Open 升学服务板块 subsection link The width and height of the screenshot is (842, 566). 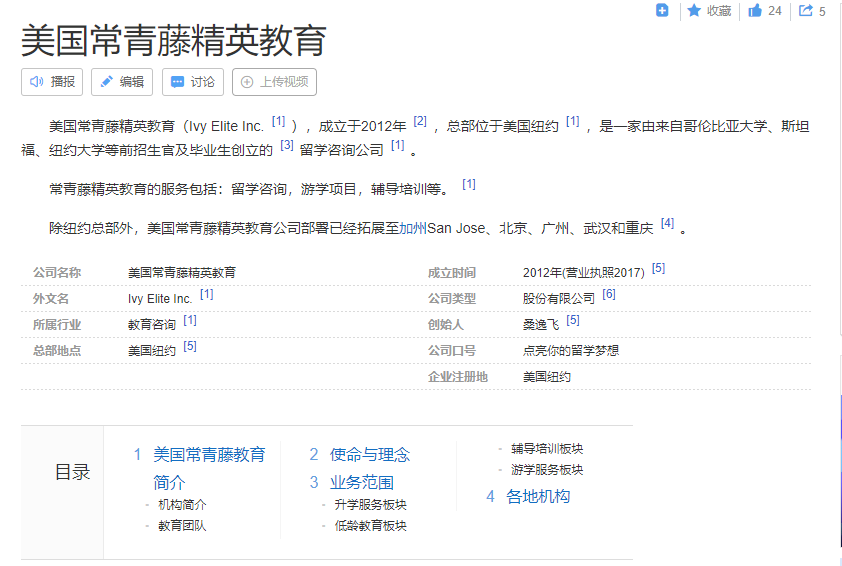pyautogui.click(x=371, y=505)
